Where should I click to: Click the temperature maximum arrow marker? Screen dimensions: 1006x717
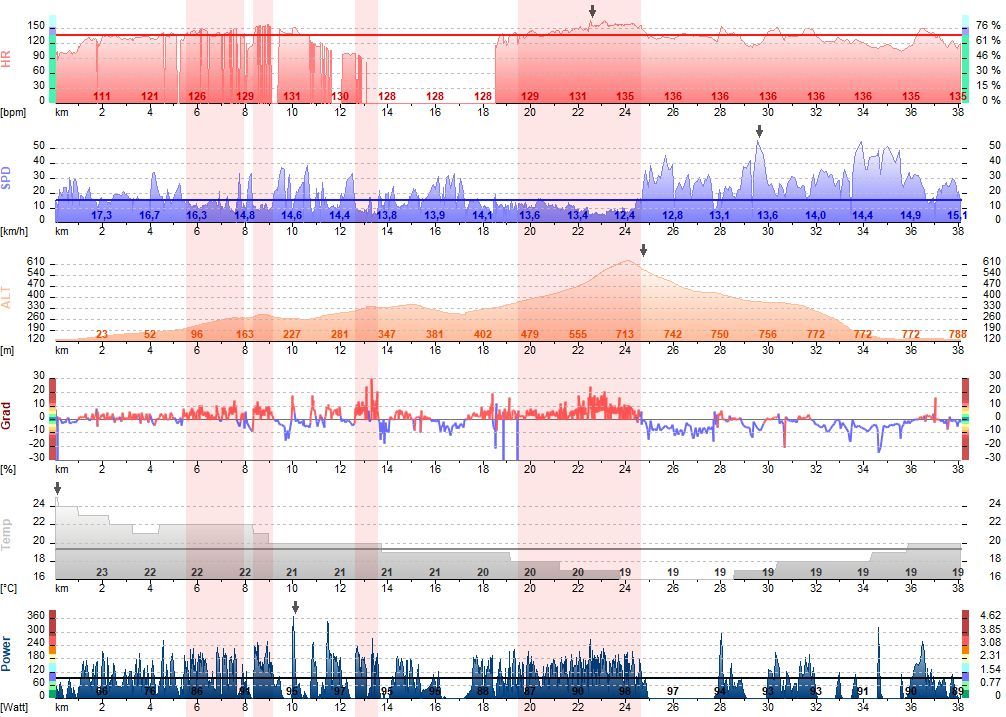click(57, 488)
